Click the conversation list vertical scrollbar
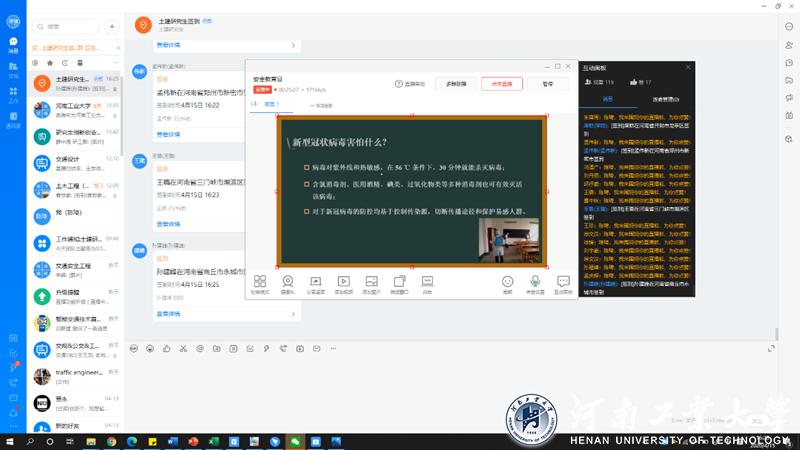The image size is (800, 450). click(x=122, y=115)
